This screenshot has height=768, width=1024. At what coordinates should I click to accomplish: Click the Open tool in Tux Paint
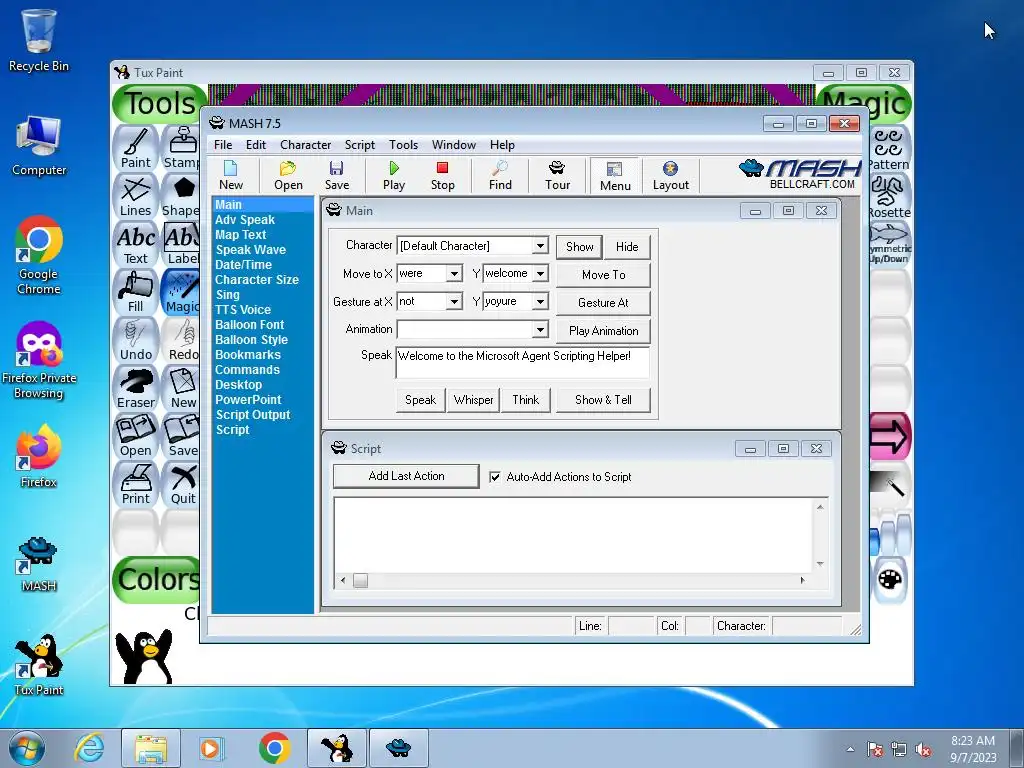click(135, 436)
